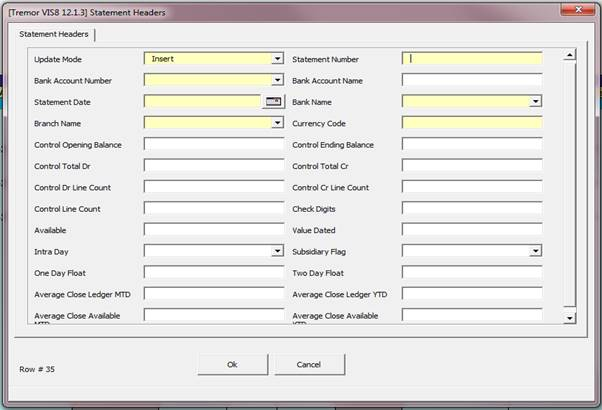Click the 'Update Mode' label
602x410 pixels.
[x=58, y=60]
